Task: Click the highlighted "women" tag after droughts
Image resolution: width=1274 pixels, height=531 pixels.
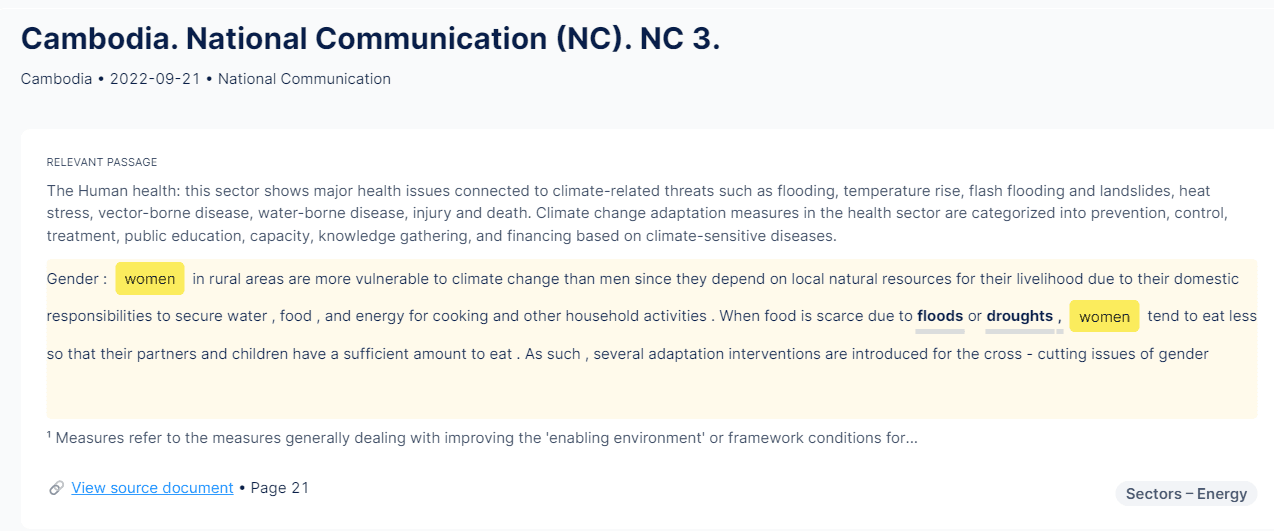Action: pos(1104,316)
